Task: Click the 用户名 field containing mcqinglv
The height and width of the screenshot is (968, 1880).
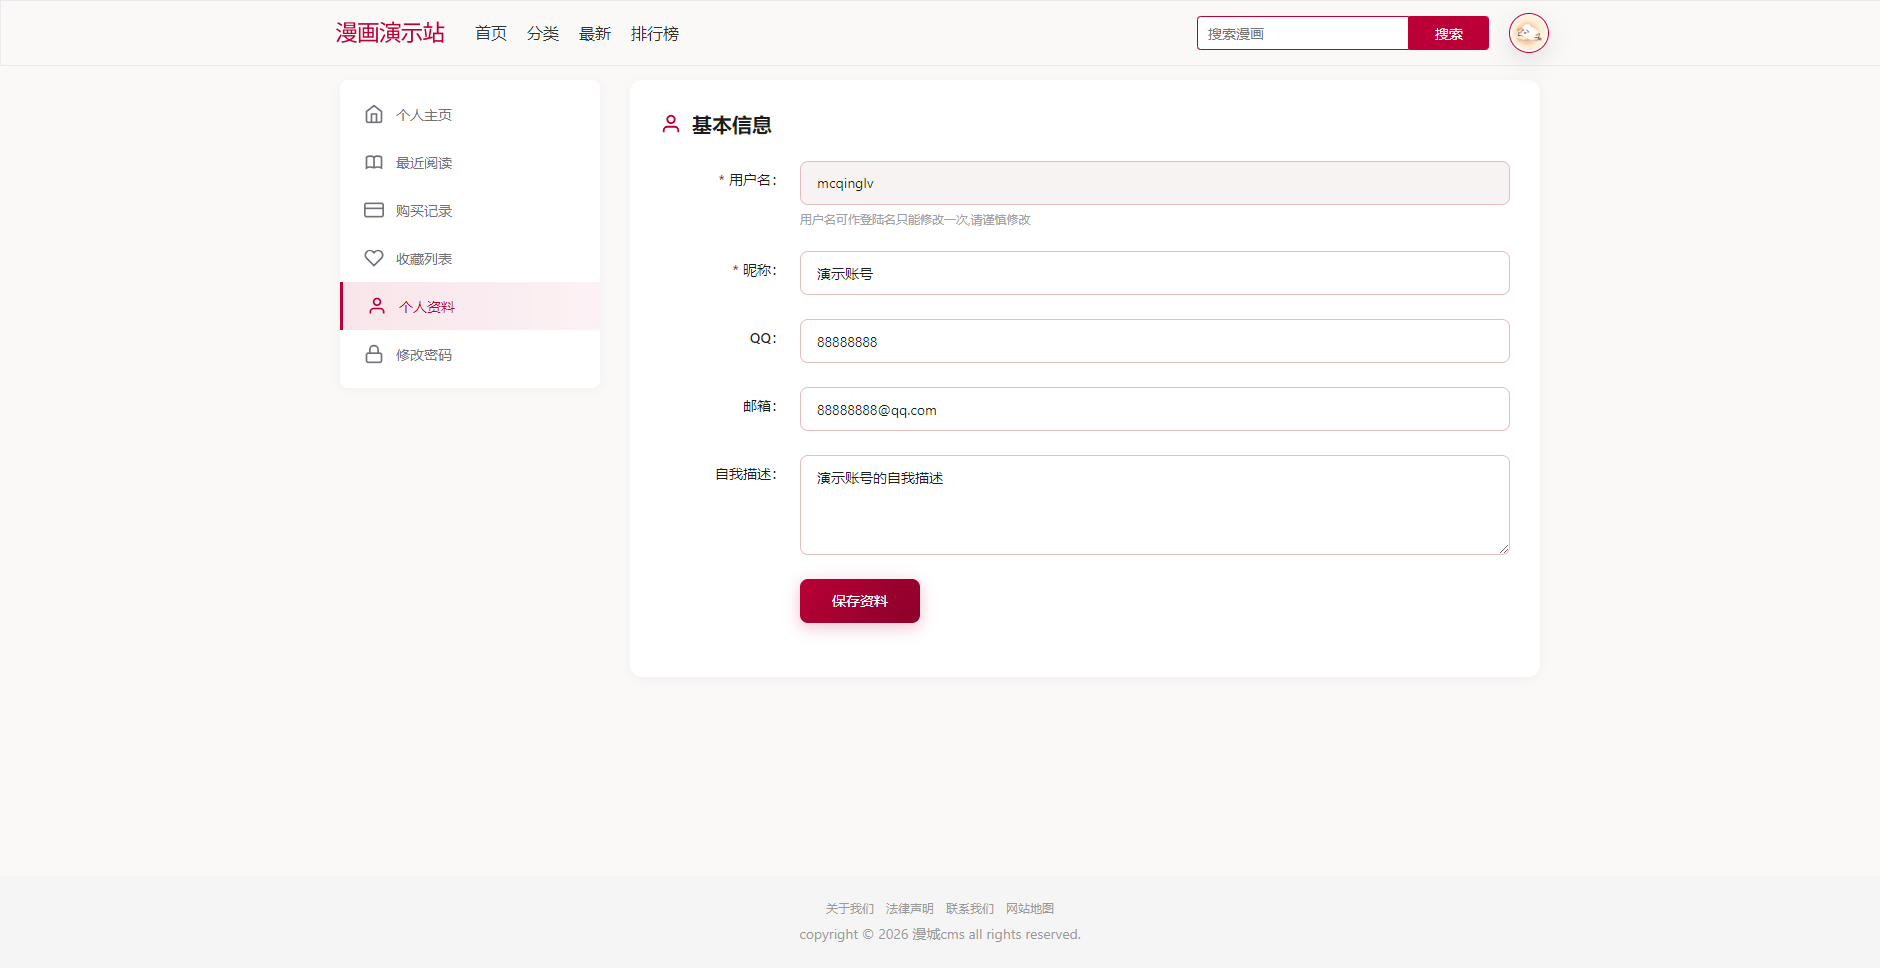Action: [x=1154, y=183]
